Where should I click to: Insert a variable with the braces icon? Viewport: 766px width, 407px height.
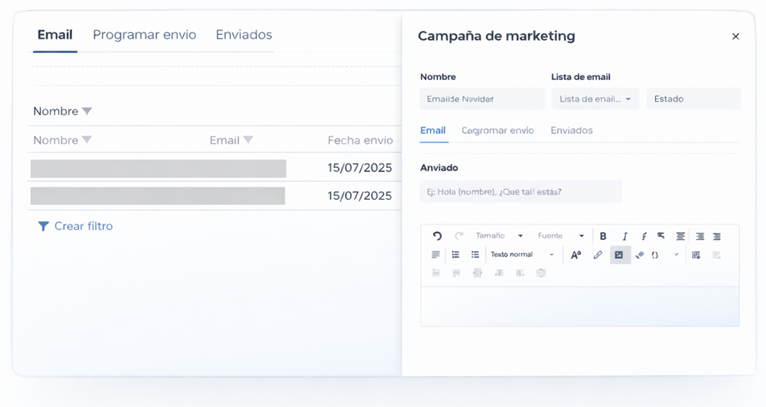click(x=655, y=255)
